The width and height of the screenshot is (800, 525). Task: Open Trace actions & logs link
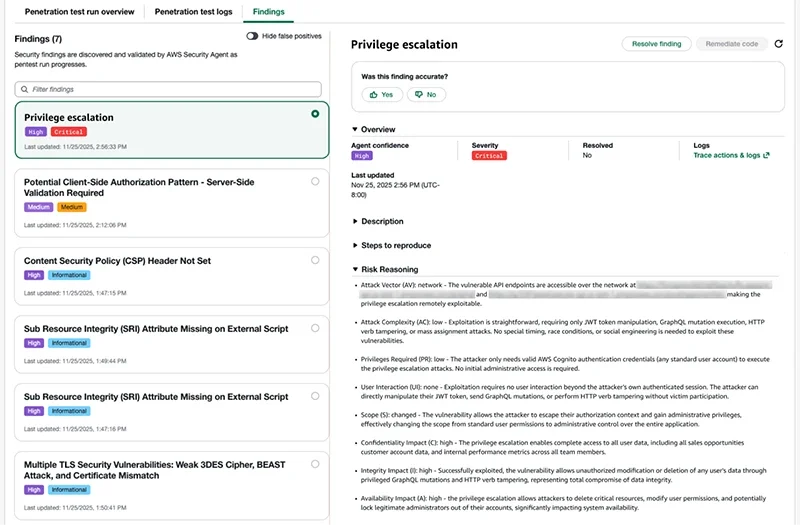pyautogui.click(x=726, y=156)
